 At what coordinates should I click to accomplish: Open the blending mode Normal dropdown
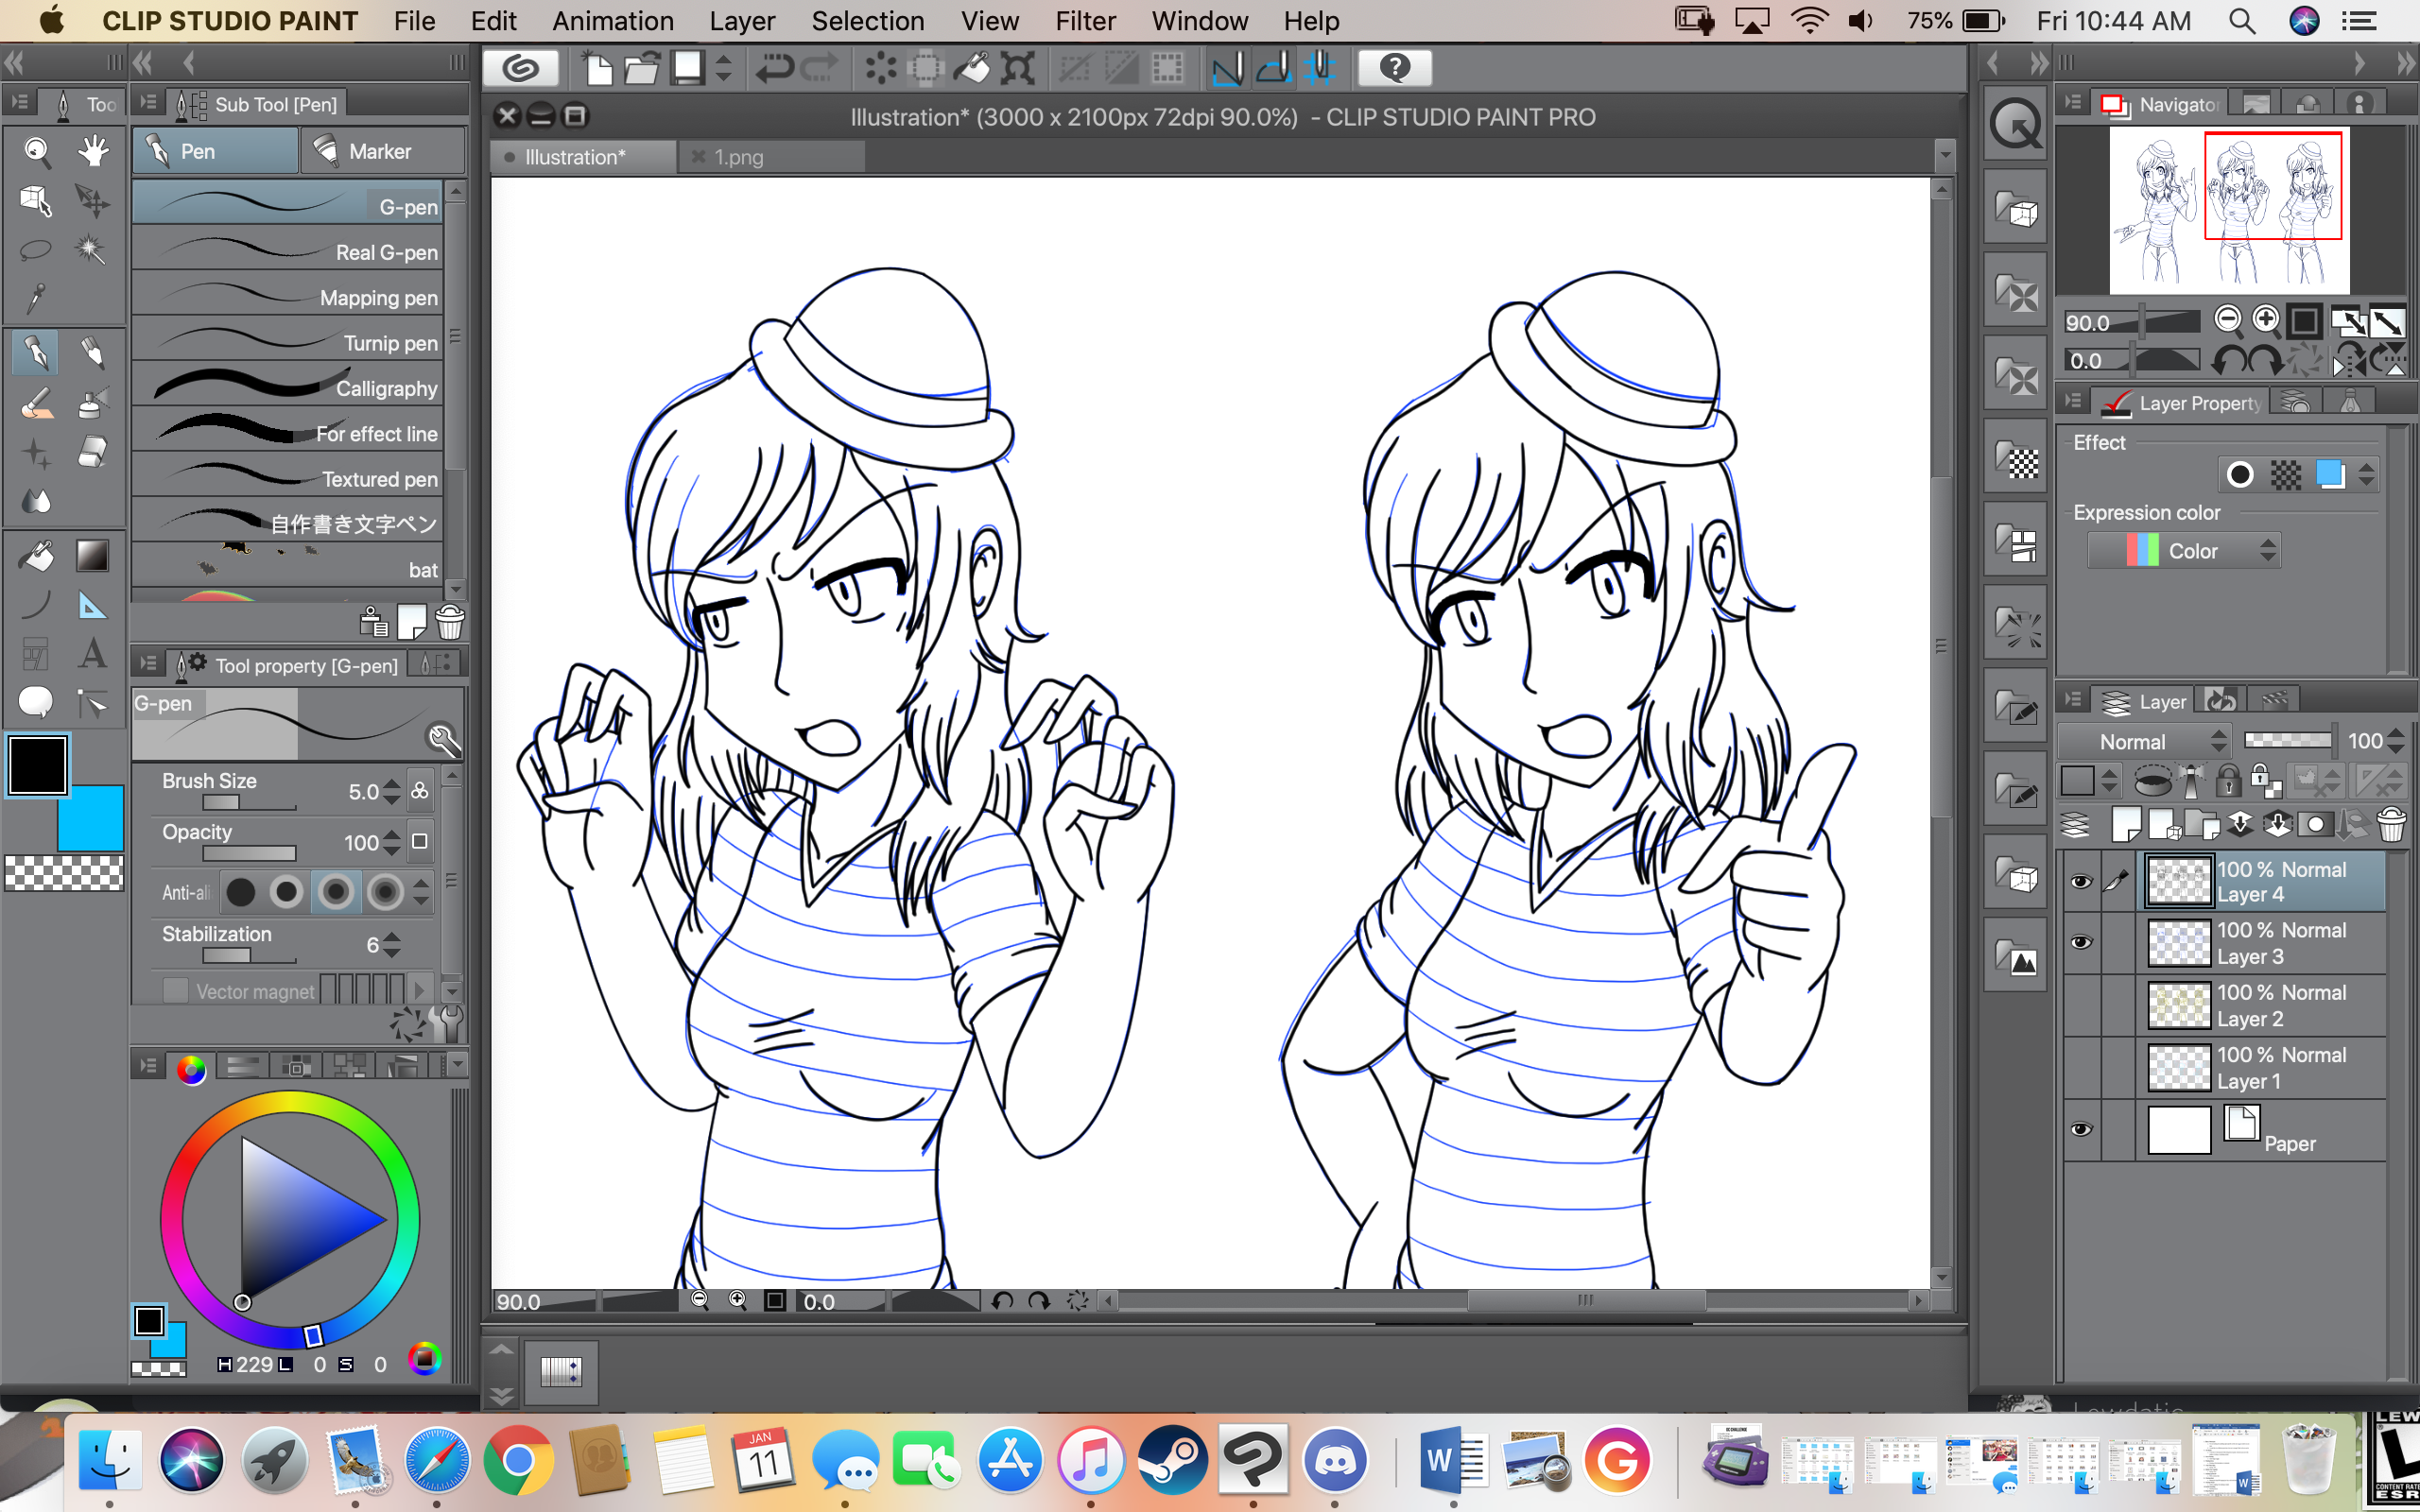[2143, 742]
